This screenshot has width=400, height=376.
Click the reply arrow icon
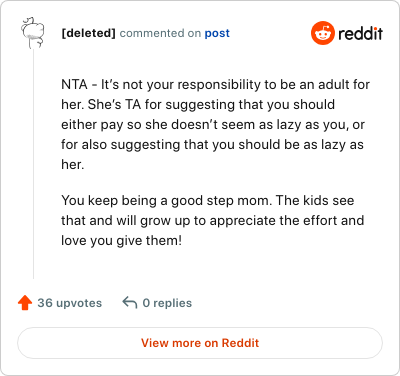tap(130, 303)
